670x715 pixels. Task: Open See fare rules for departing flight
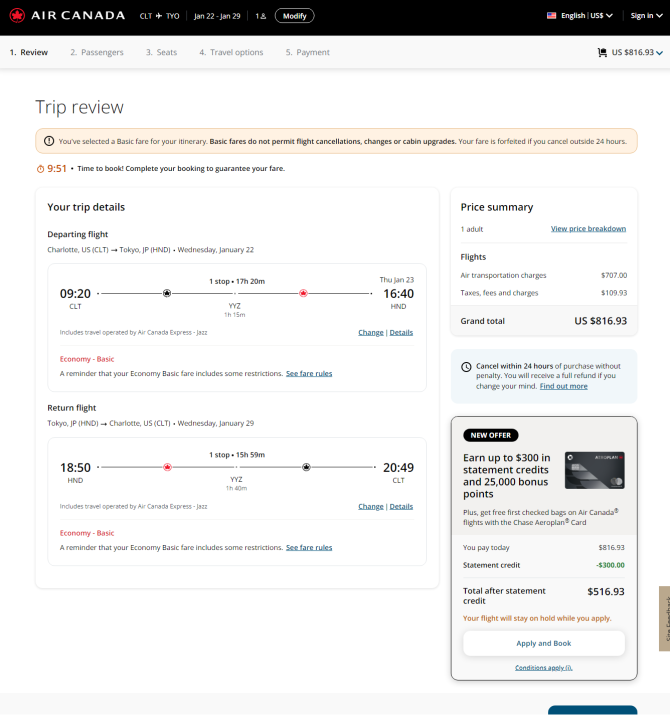pyautogui.click(x=309, y=373)
